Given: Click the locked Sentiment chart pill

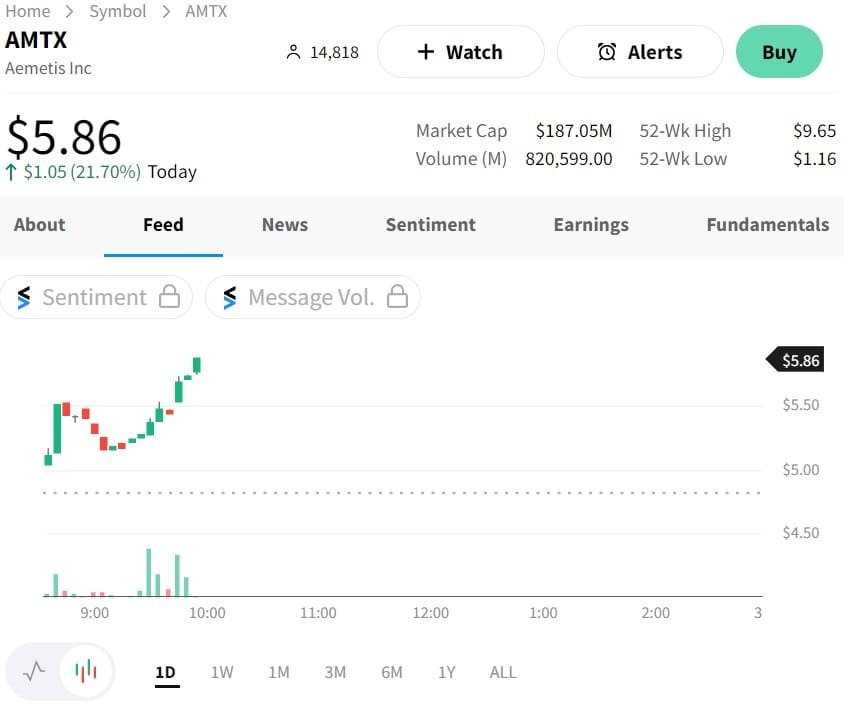Looking at the screenshot, I should pyautogui.click(x=96, y=297).
